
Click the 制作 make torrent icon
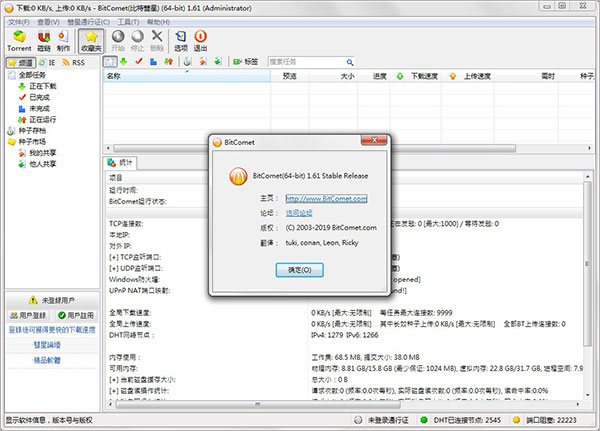pyautogui.click(x=64, y=41)
